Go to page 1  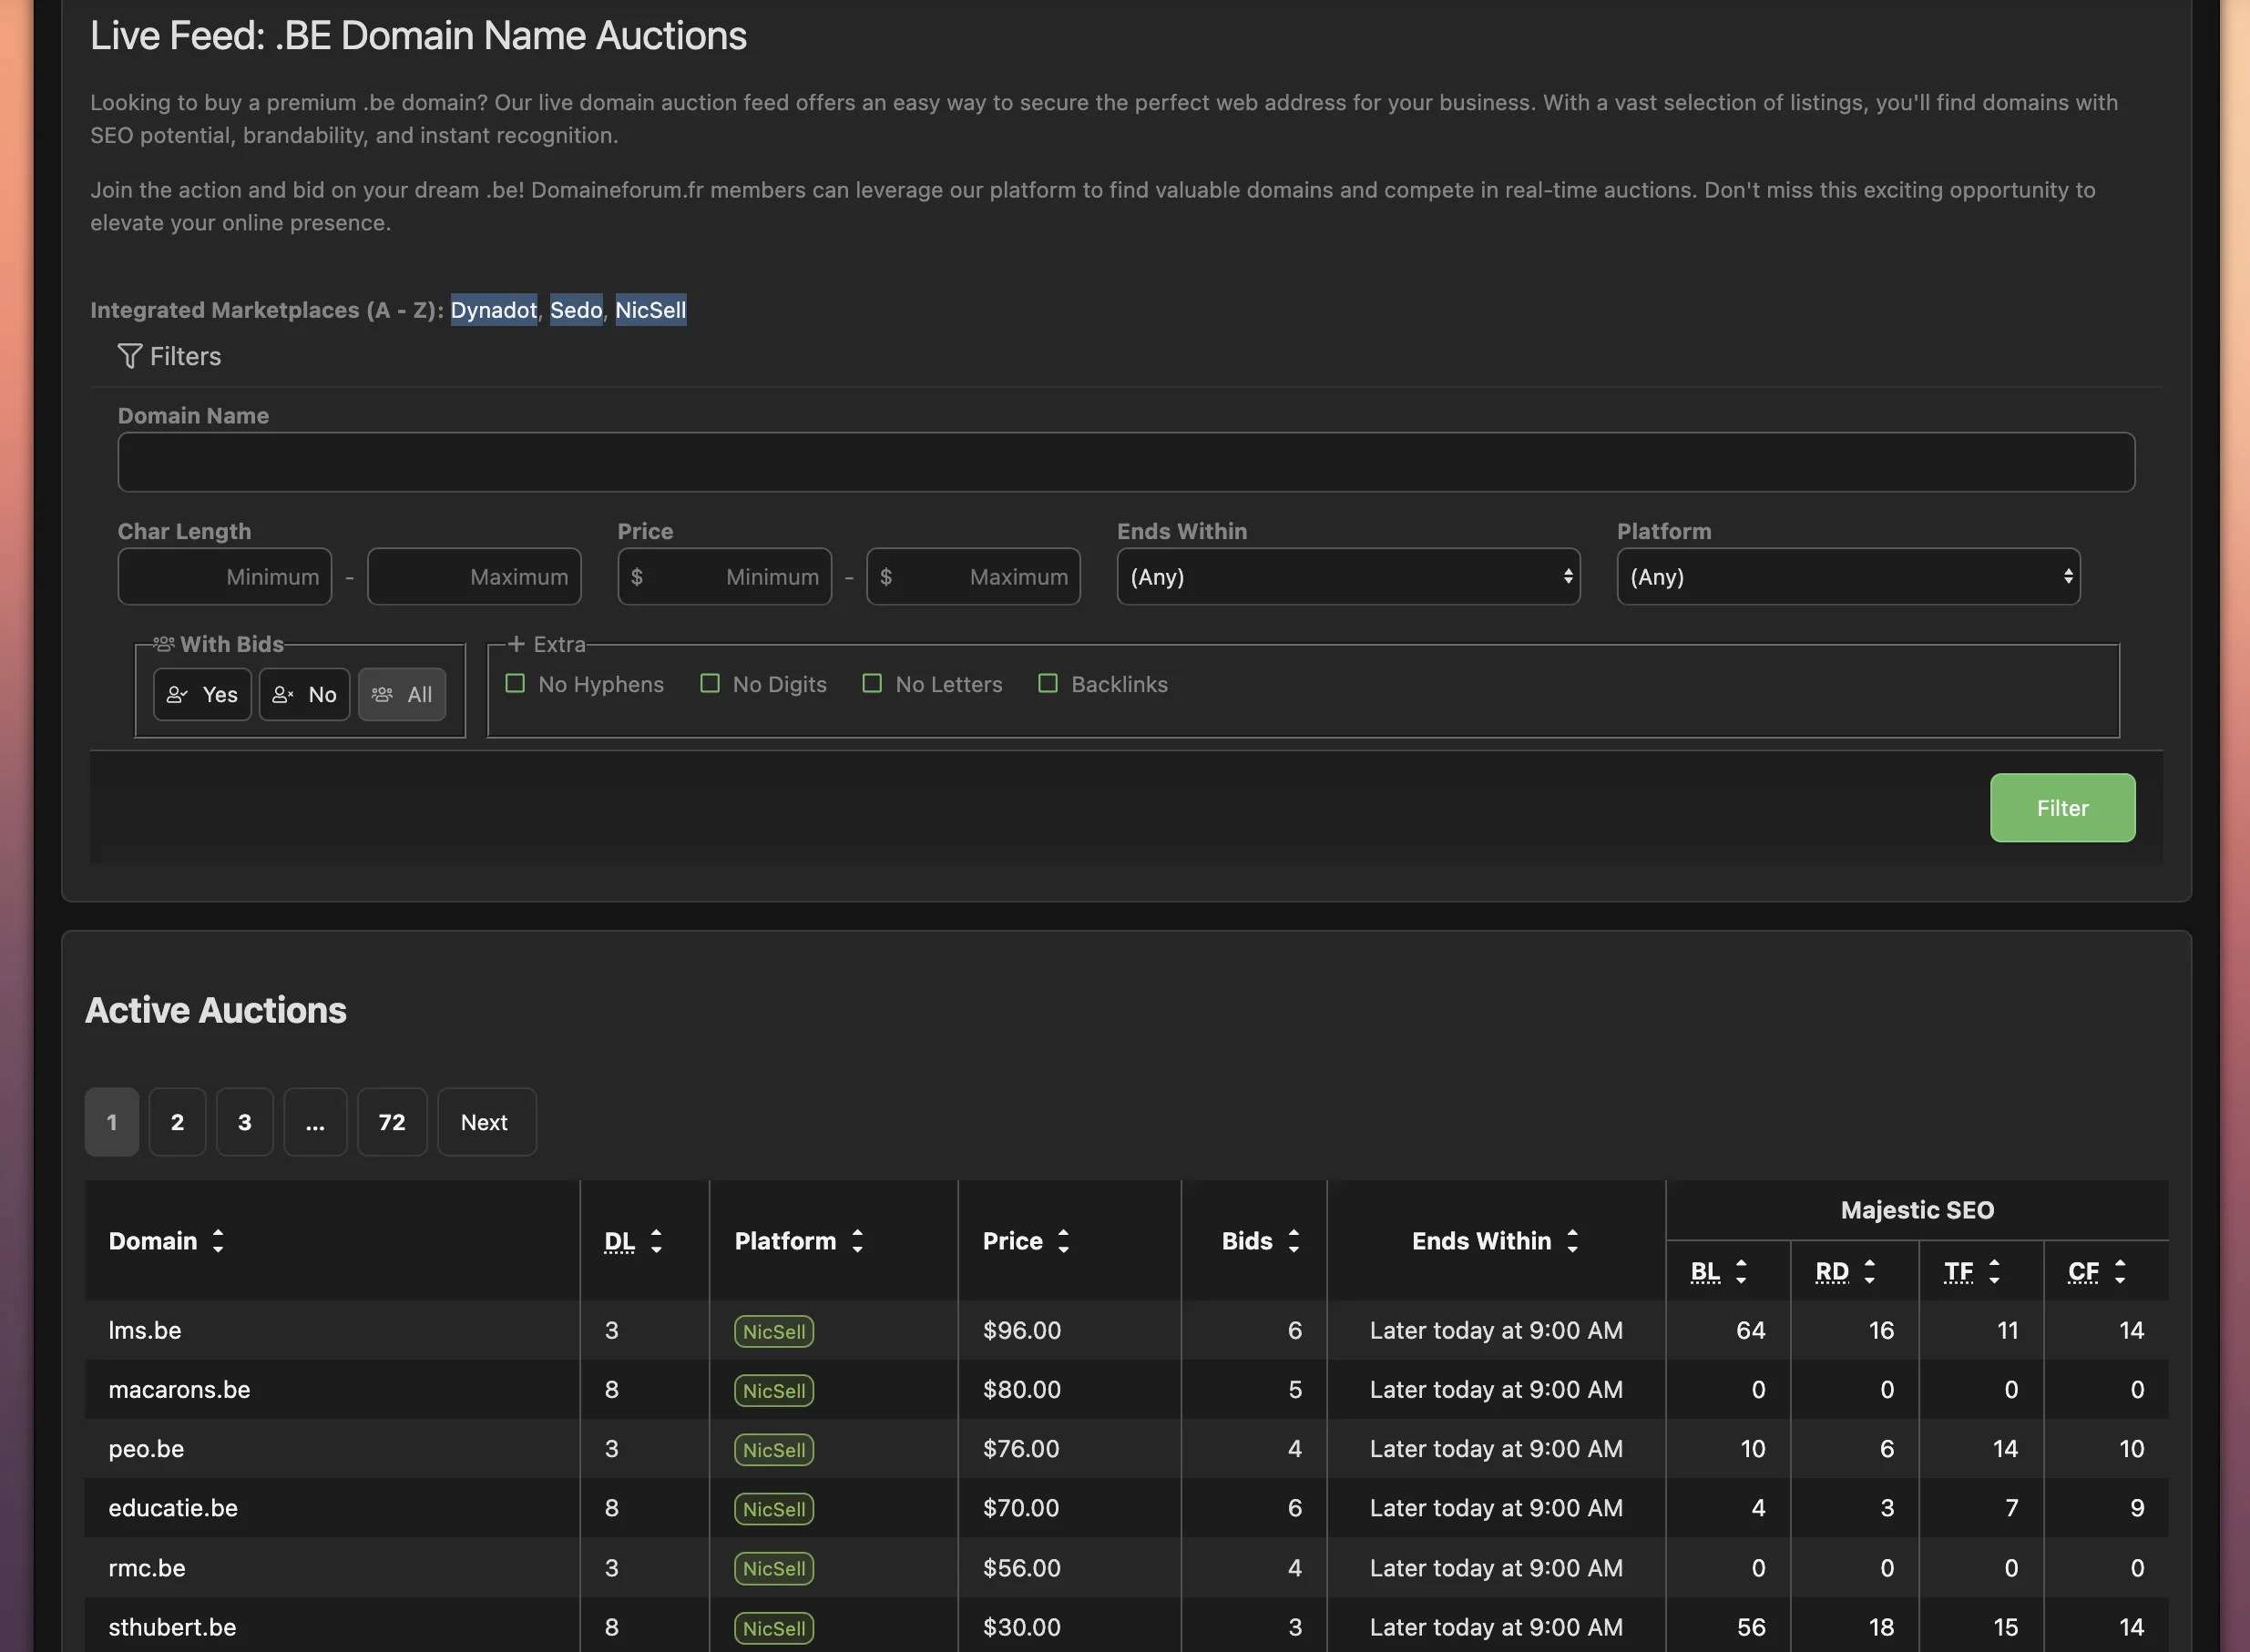[x=112, y=1122]
